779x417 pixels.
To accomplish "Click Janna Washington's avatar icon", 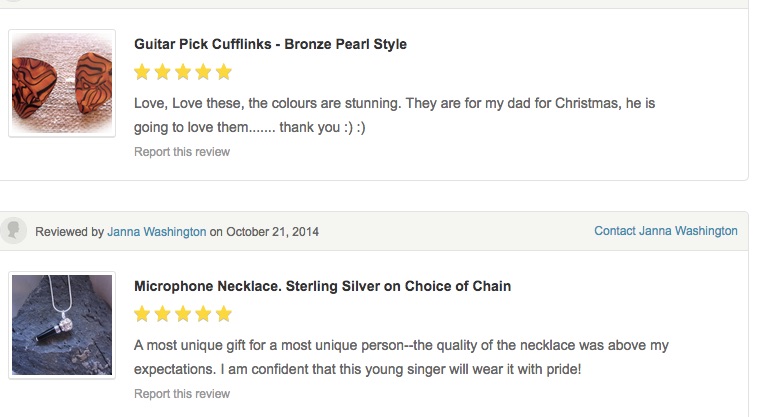I will 13,231.
